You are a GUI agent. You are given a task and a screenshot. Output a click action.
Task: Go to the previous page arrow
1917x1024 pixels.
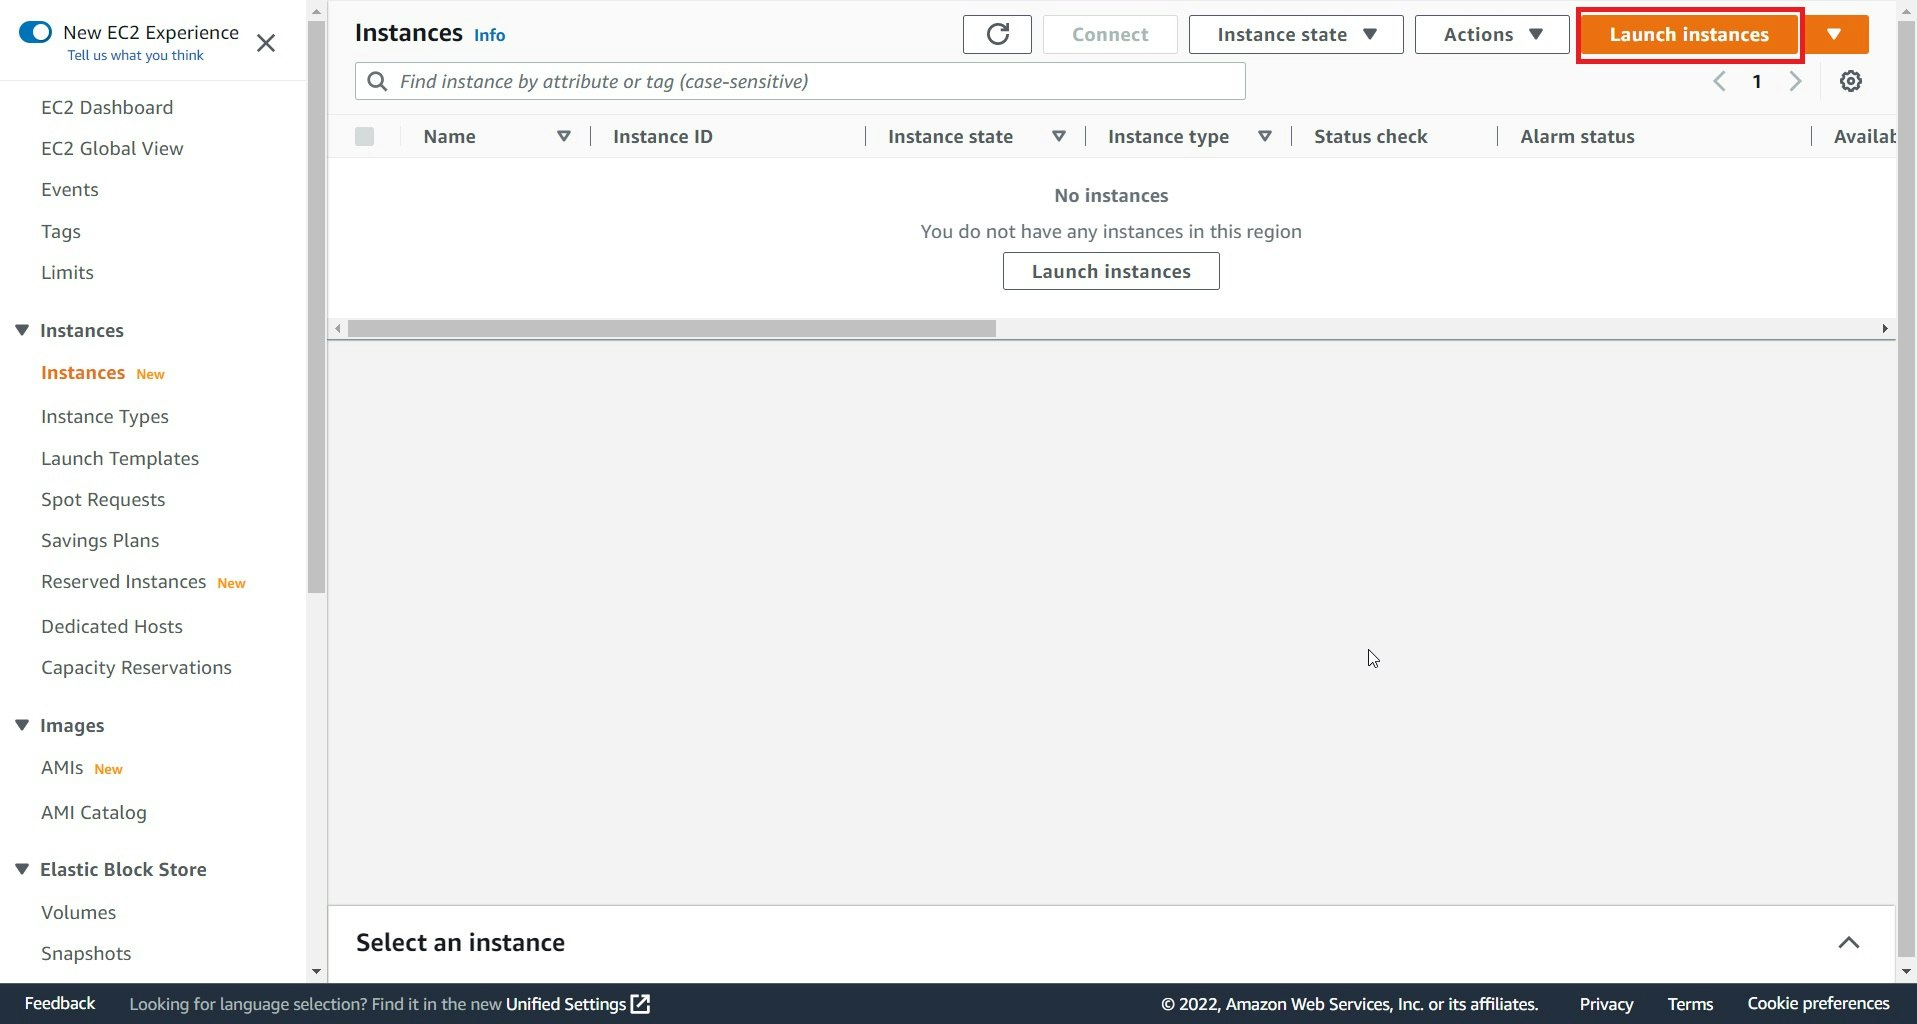1720,81
